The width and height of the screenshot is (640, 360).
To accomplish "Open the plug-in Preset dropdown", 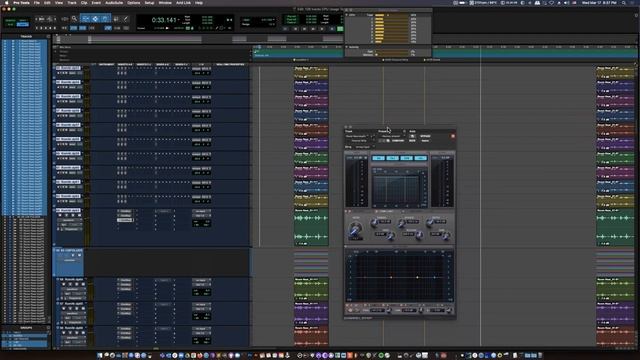I will (x=391, y=136).
